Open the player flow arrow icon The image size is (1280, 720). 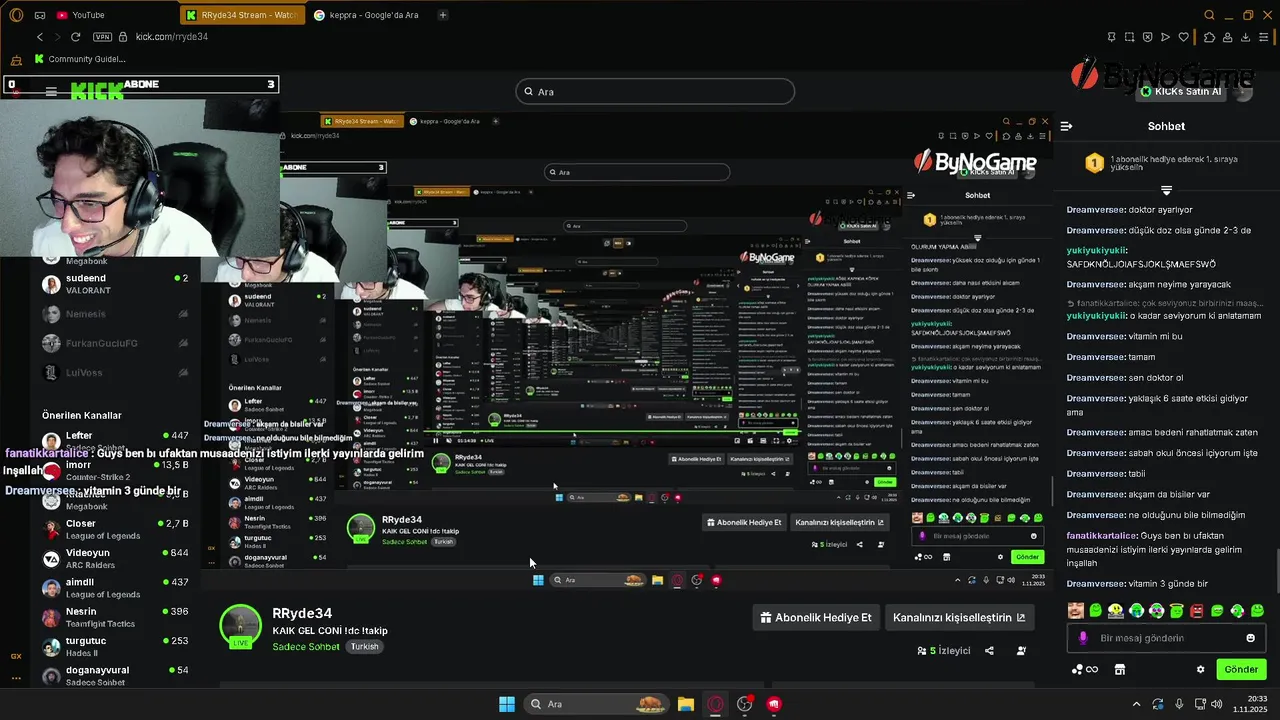[1166, 37]
